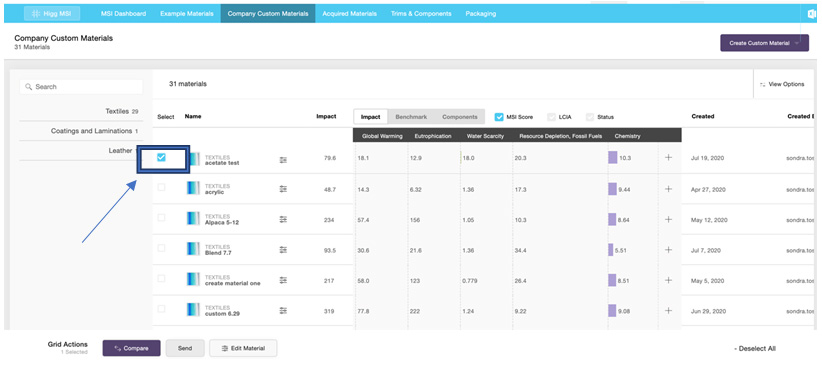Image resolution: width=822 pixels, height=367 pixels.
Task: Click the acetate test material thumbnail
Action: pos(194,159)
